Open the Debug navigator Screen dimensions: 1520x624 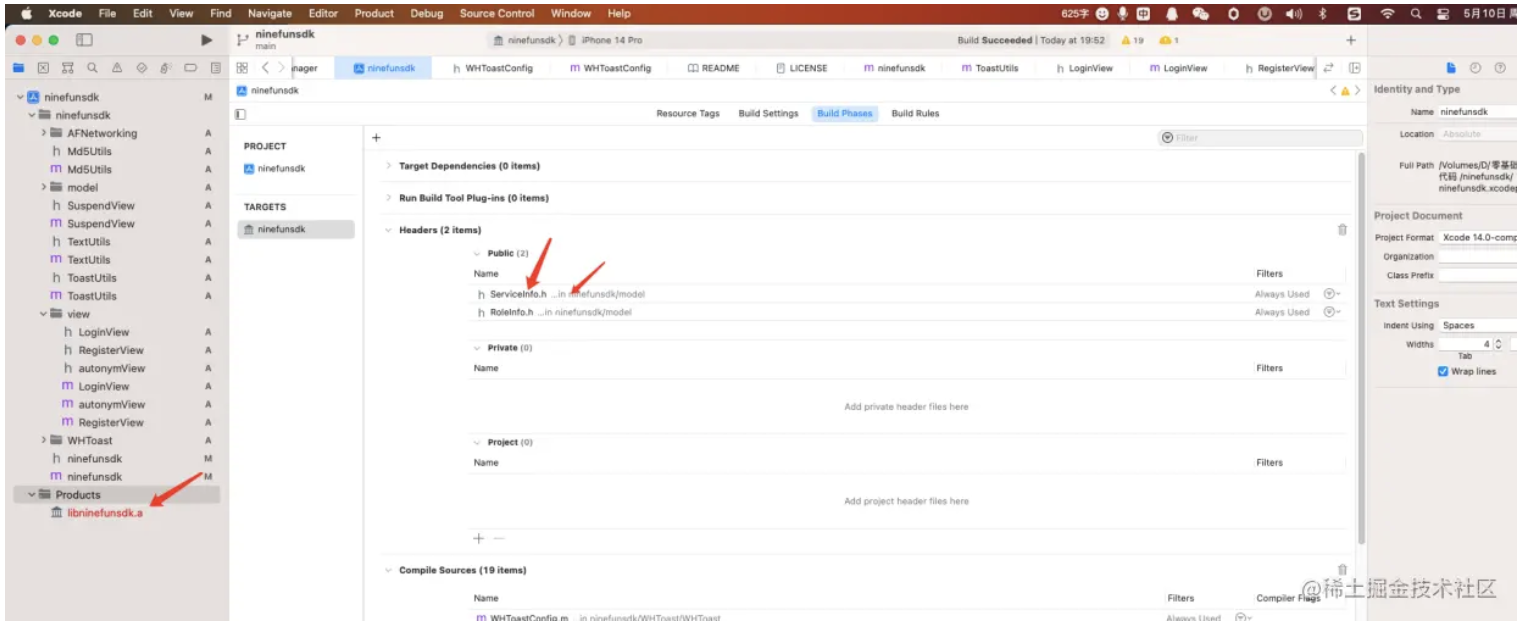pyautogui.click(x=165, y=68)
